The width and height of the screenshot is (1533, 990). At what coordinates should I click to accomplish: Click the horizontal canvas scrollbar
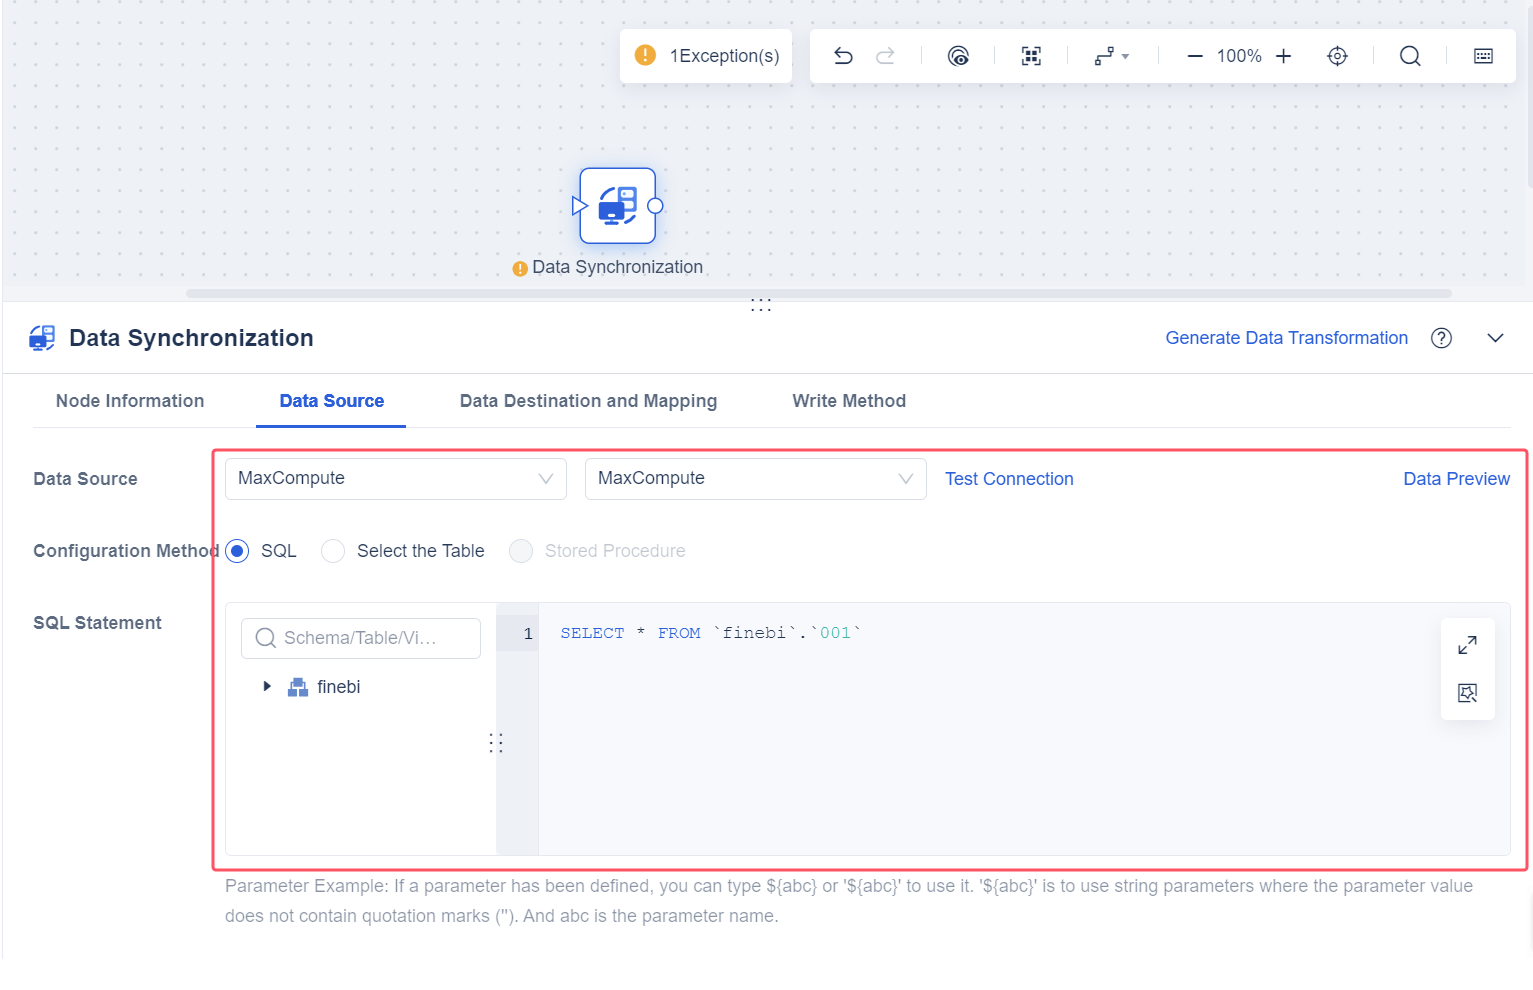[x=818, y=294]
